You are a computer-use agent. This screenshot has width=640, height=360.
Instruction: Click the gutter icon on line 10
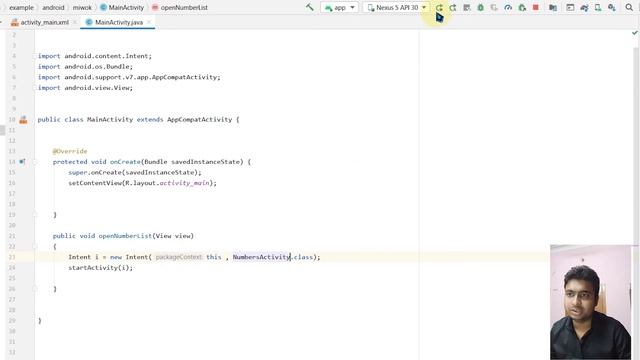[x=23, y=120]
